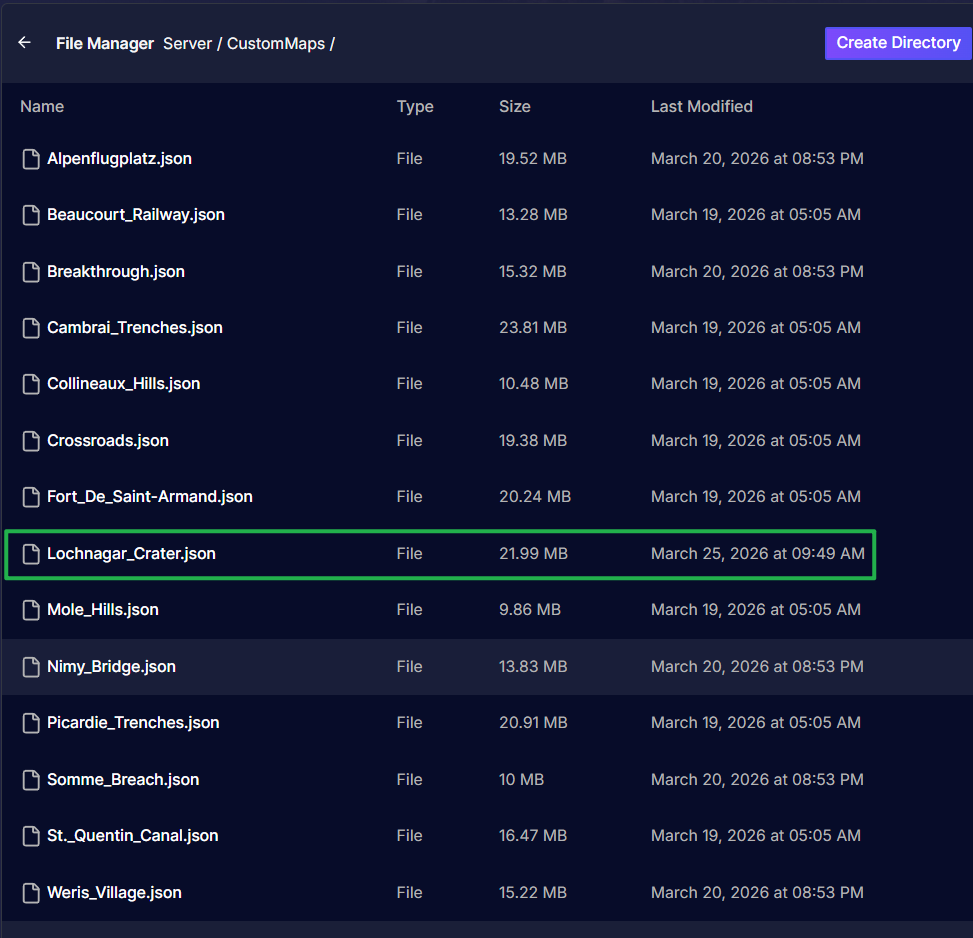
Task: Click file icon next to Crossroads.json
Action: coord(31,441)
